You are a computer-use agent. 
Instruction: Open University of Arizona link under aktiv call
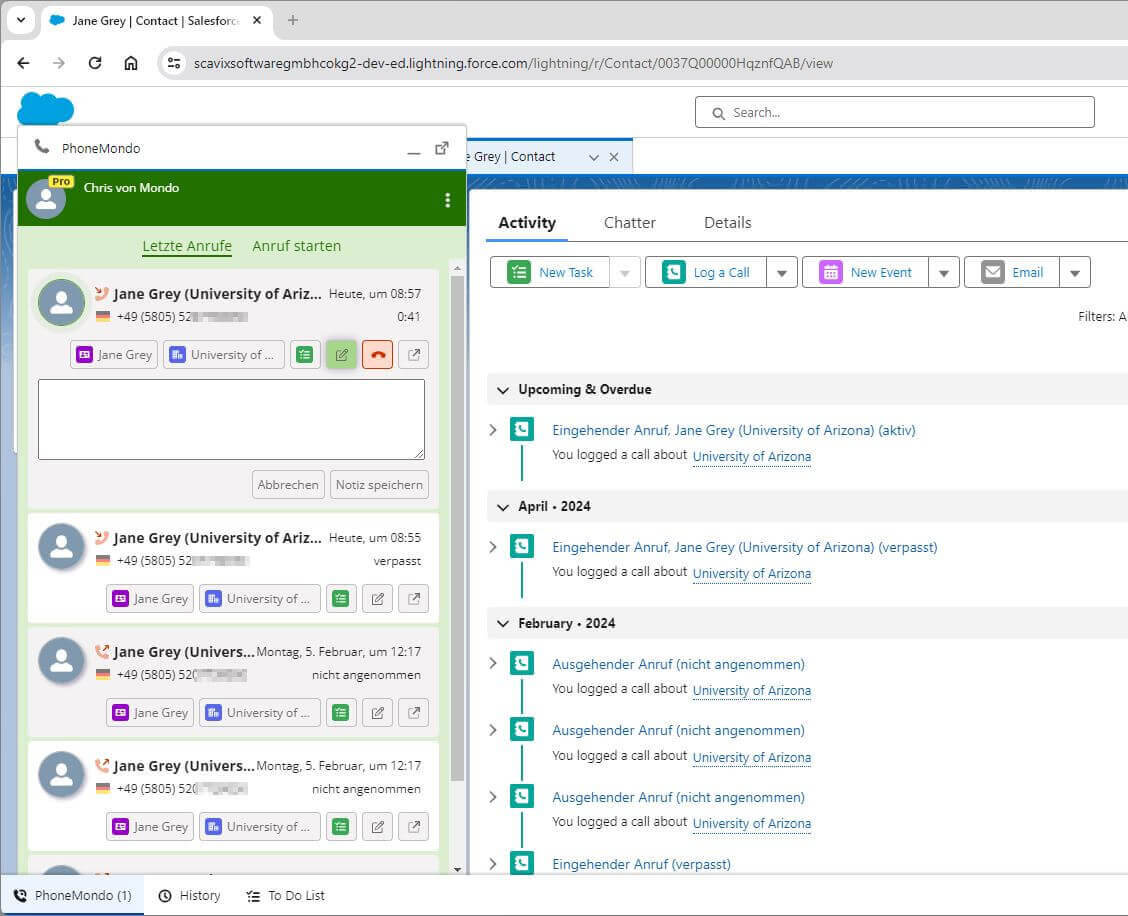[x=752, y=456]
